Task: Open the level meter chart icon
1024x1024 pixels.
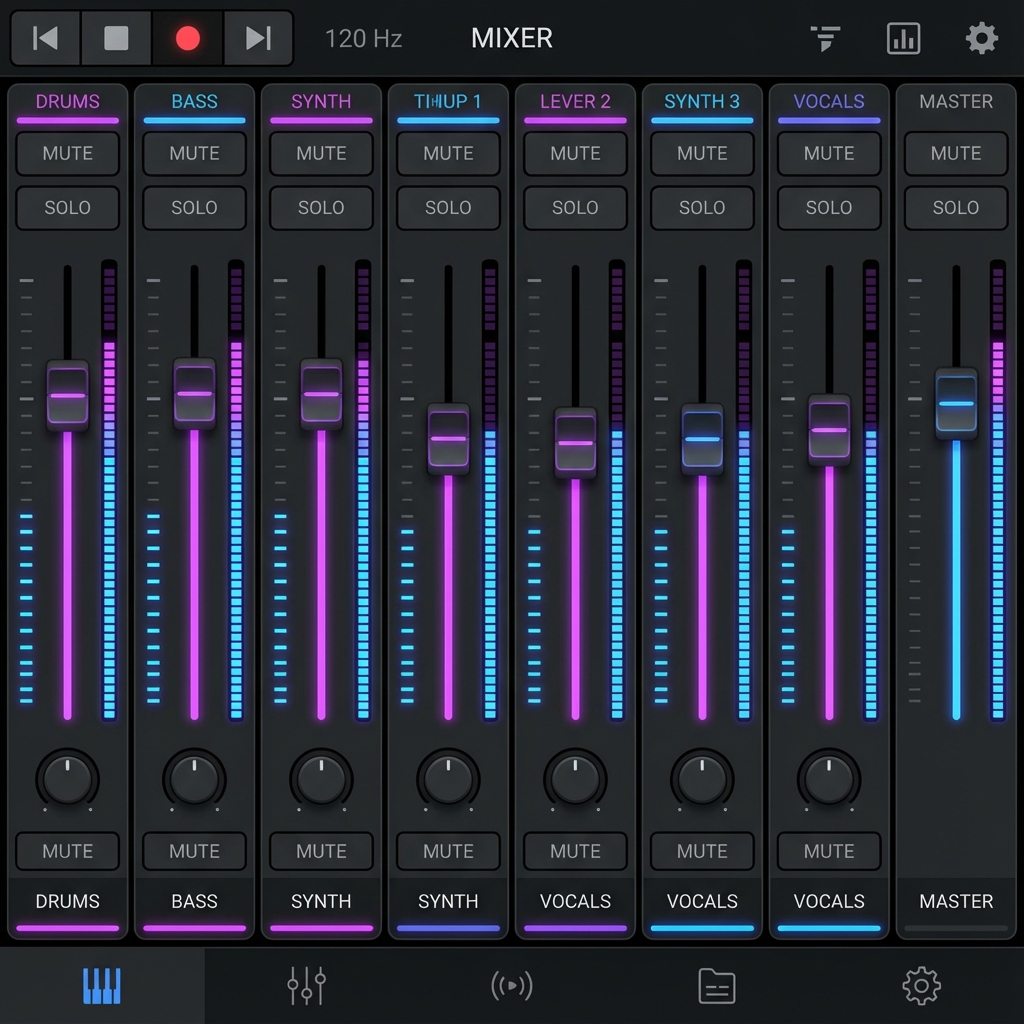Action: [x=903, y=38]
